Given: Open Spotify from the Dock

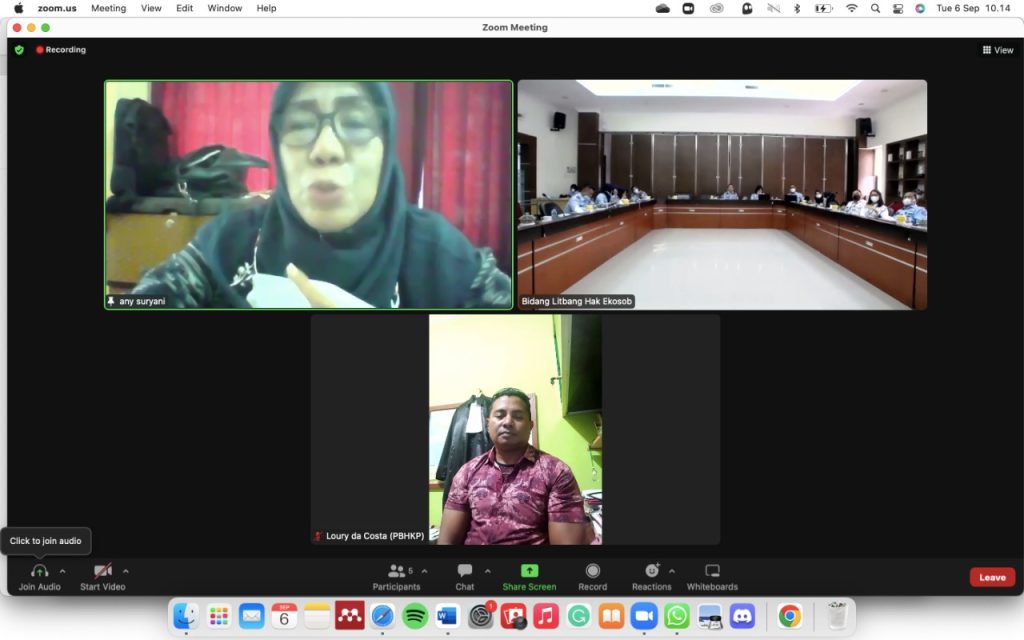Looking at the screenshot, I should pos(415,616).
